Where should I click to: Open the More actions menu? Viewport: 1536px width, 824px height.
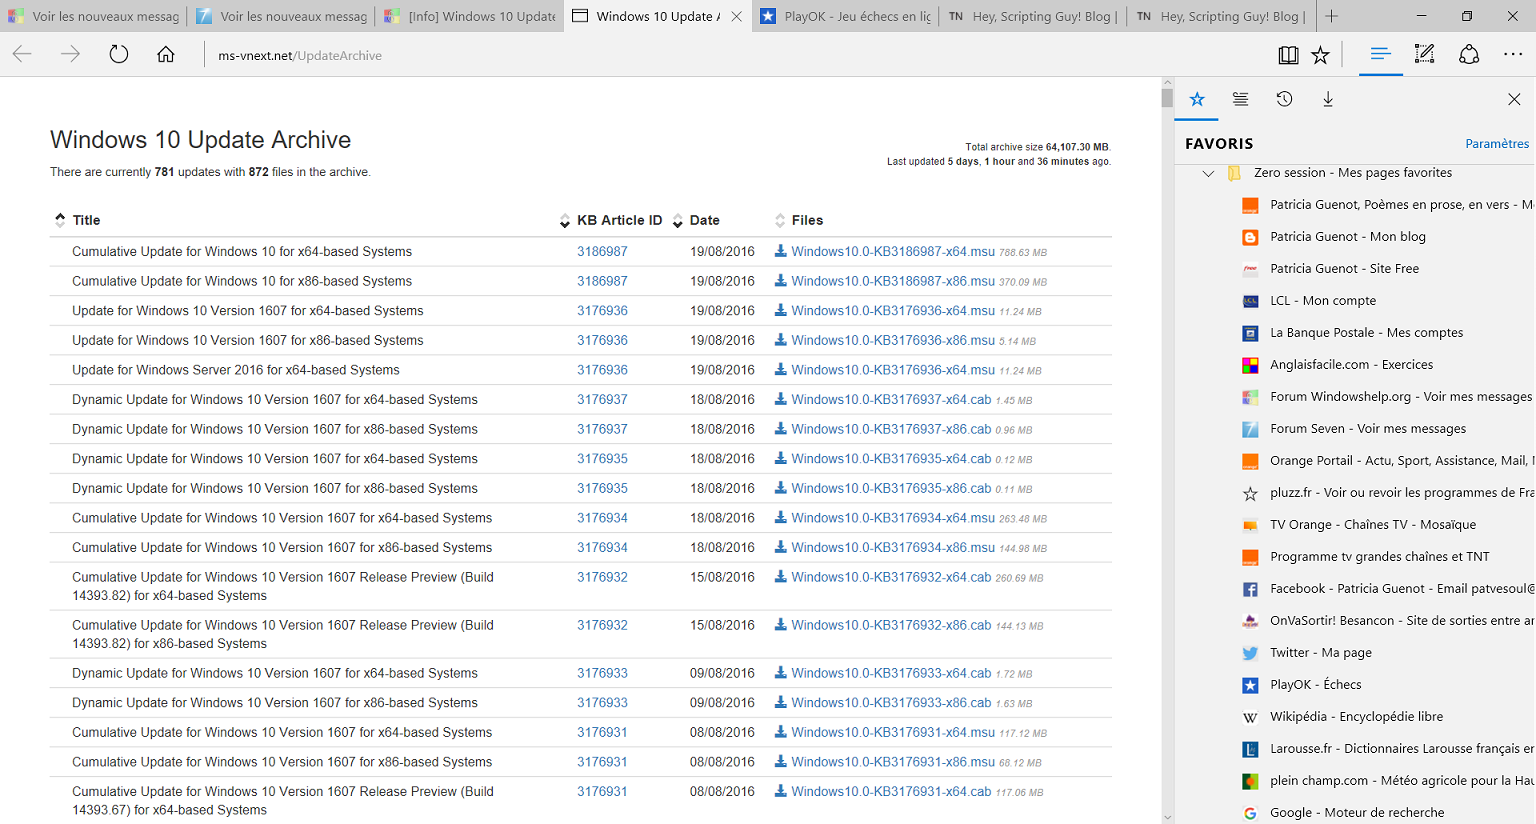(x=1513, y=55)
